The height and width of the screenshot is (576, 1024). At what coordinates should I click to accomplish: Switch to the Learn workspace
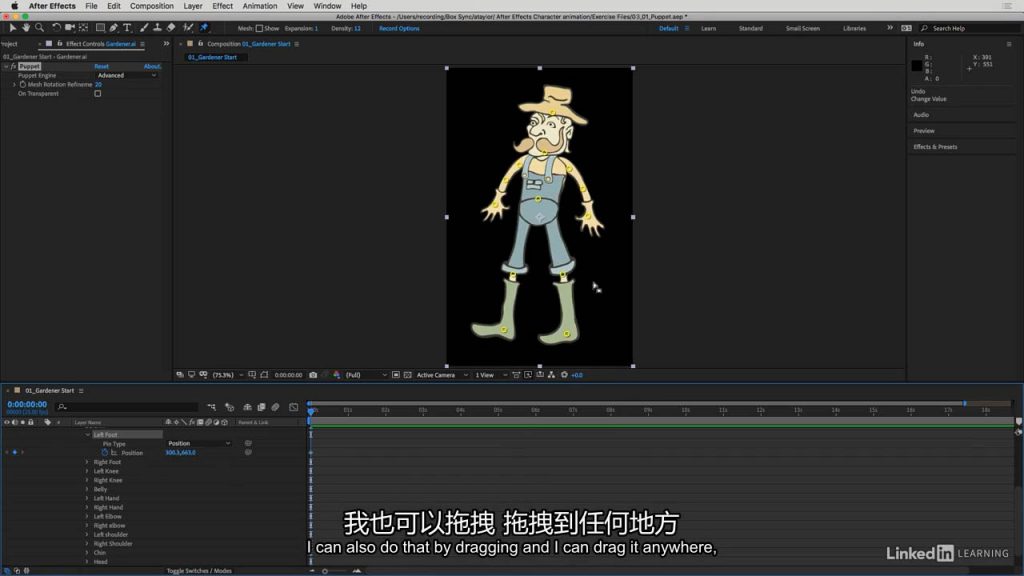click(709, 28)
